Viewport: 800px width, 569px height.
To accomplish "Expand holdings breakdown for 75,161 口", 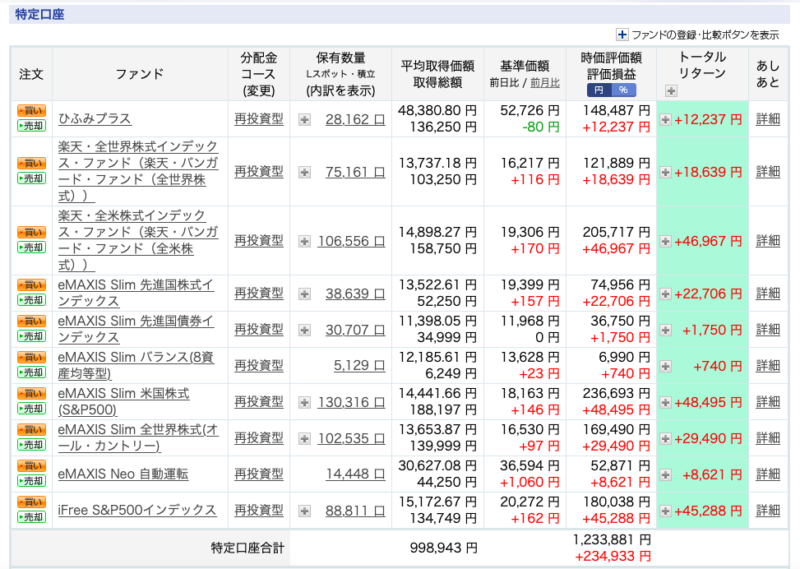I will 305,172.
